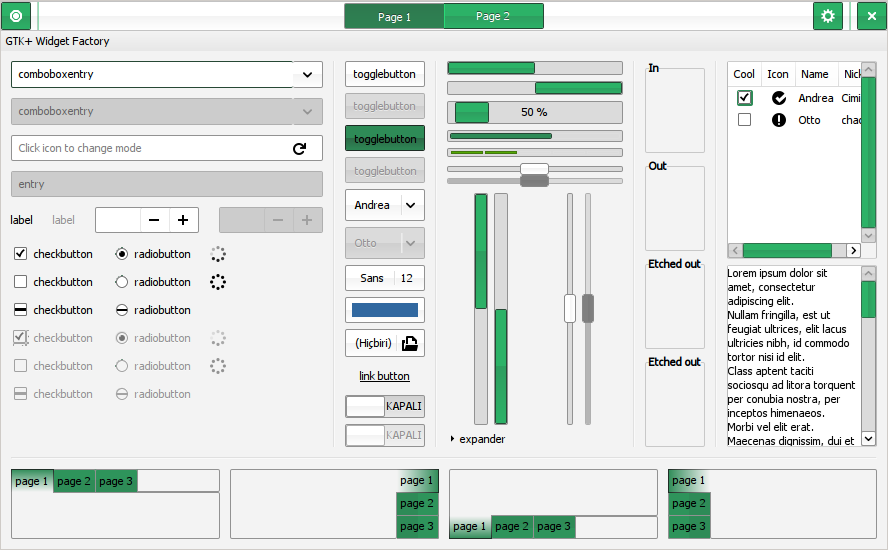Click the 50 % progress scale
Viewport: 888px width, 550px height.
535,112
